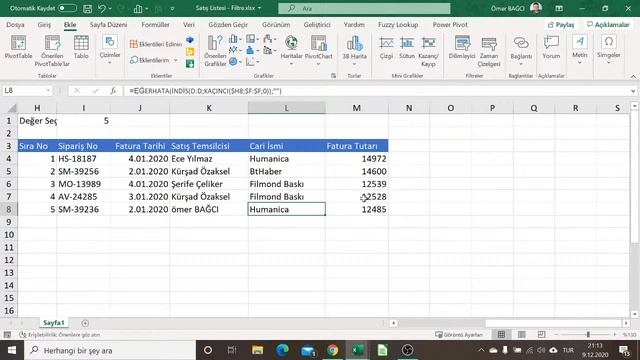640x360 pixels.
Task: Click Görüntü Ayarları in status bar
Action: coord(459,335)
